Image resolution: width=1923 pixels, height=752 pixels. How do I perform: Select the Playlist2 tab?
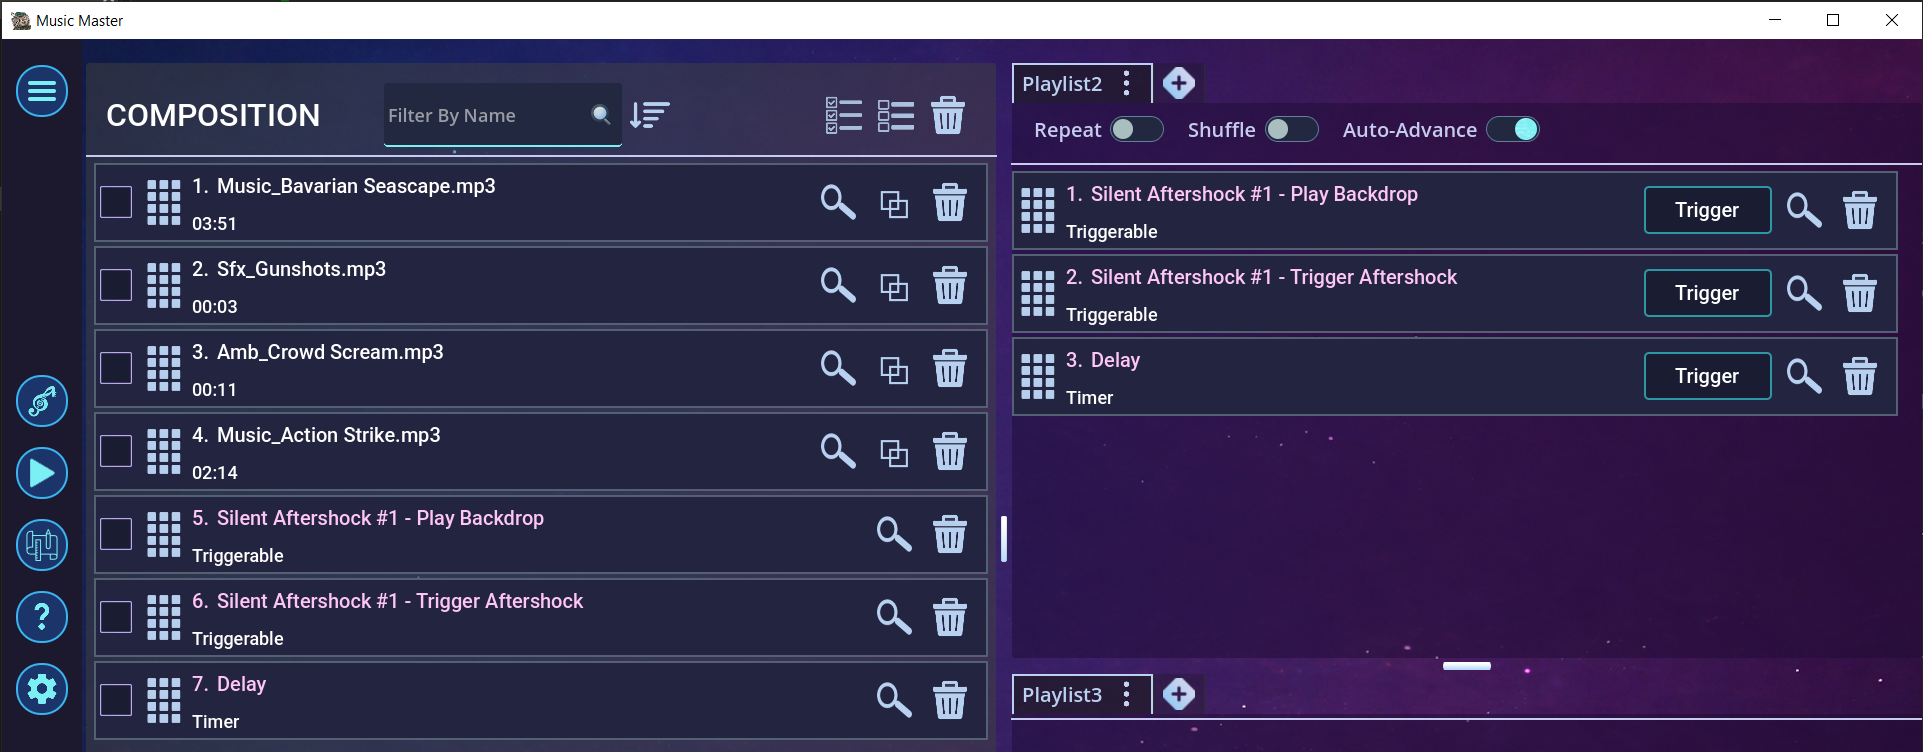1062,84
